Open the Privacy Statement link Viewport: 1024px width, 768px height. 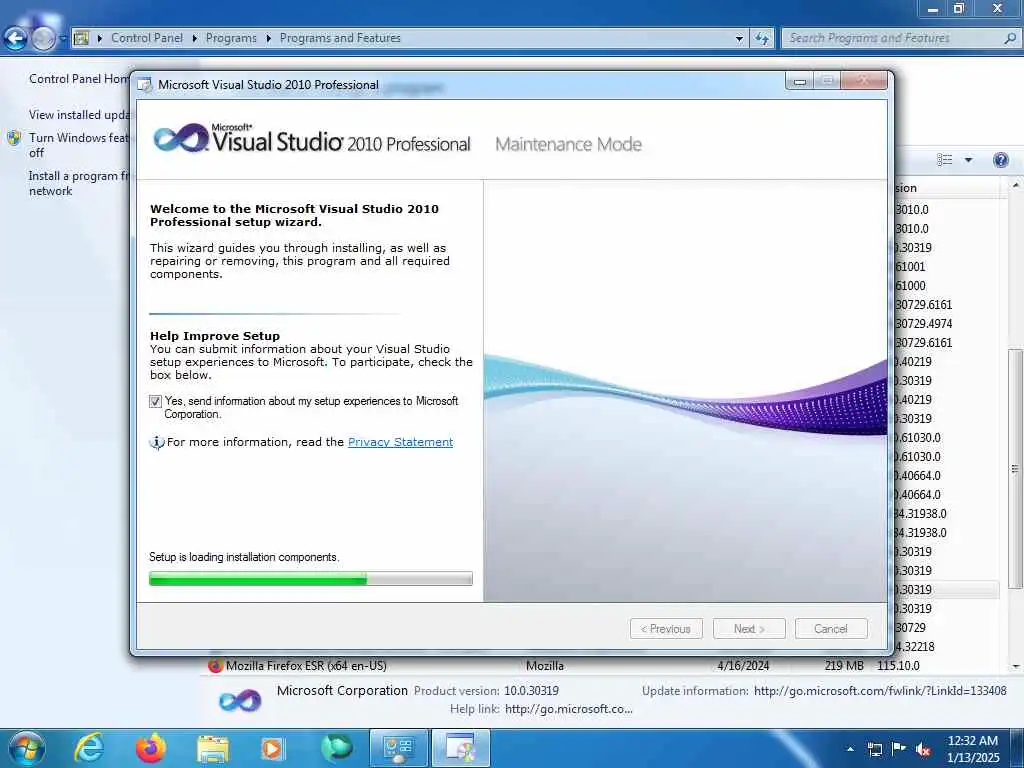(400, 442)
